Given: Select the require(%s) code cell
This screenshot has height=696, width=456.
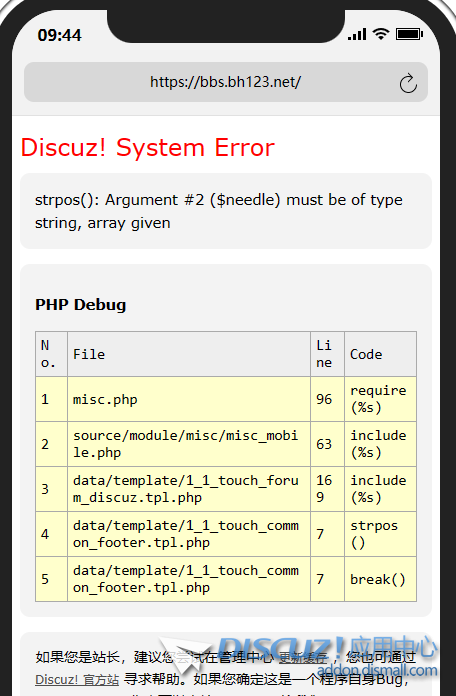Looking at the screenshot, I should pos(381,399).
